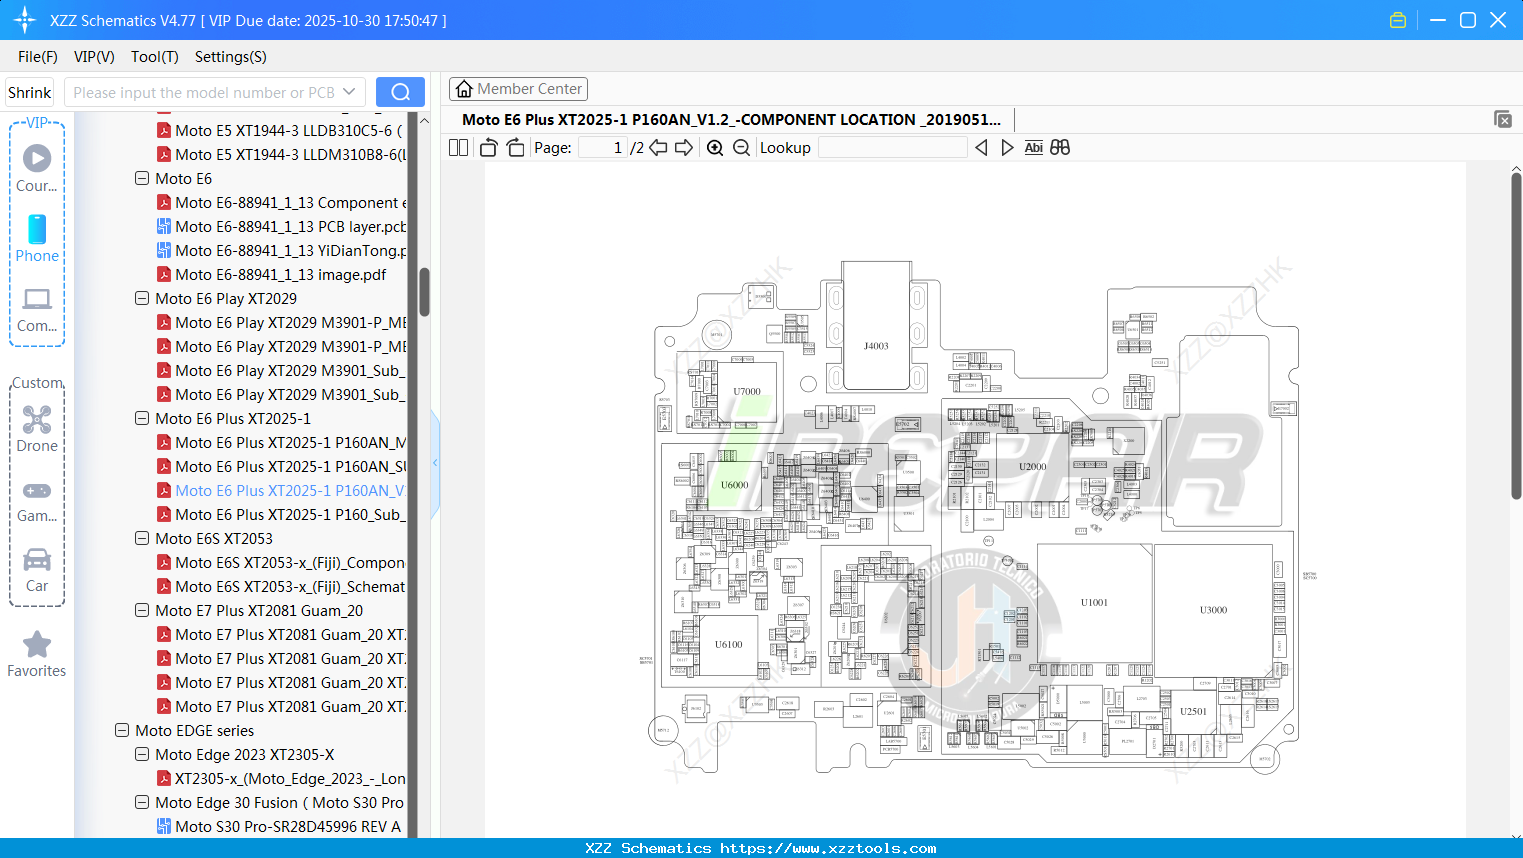
Task: Open XT2305-x Moto Edge 2023 file
Action: 281,779
